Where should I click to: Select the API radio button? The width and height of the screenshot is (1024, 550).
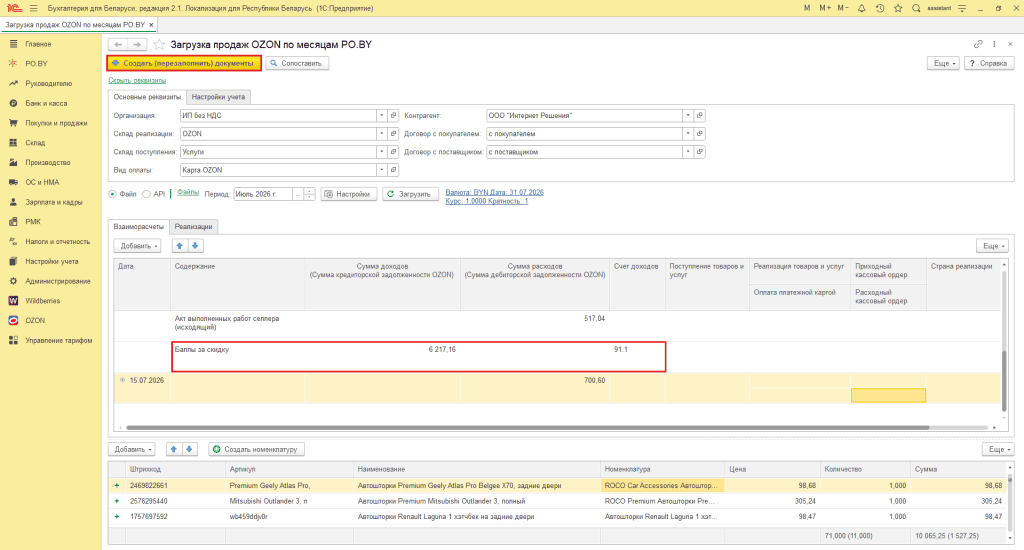coord(146,194)
